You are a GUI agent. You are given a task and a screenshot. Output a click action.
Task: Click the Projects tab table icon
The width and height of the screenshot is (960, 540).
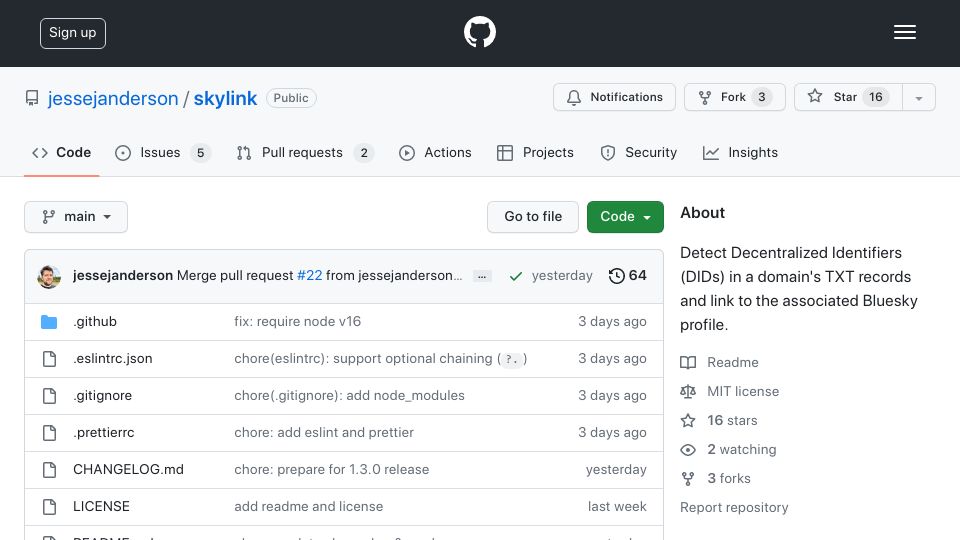point(504,153)
